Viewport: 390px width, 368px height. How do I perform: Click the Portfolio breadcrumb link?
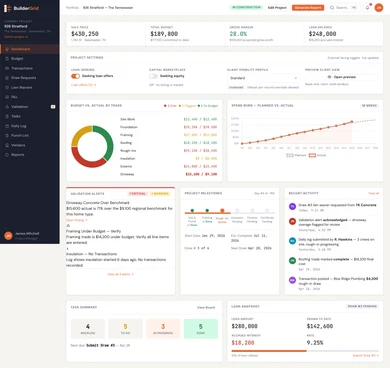point(72,8)
